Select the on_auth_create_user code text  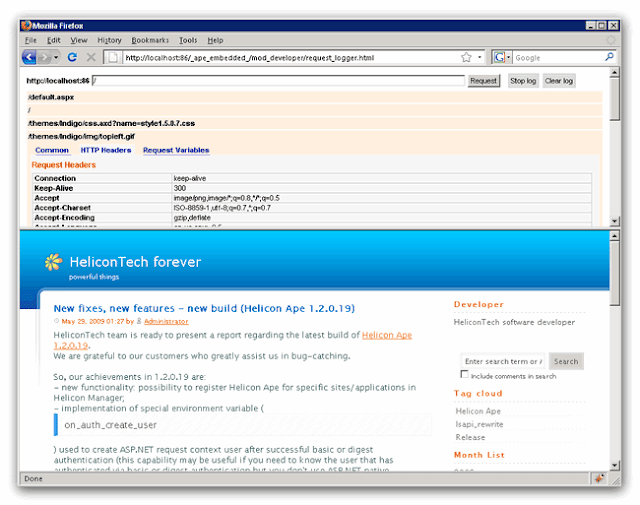111,425
